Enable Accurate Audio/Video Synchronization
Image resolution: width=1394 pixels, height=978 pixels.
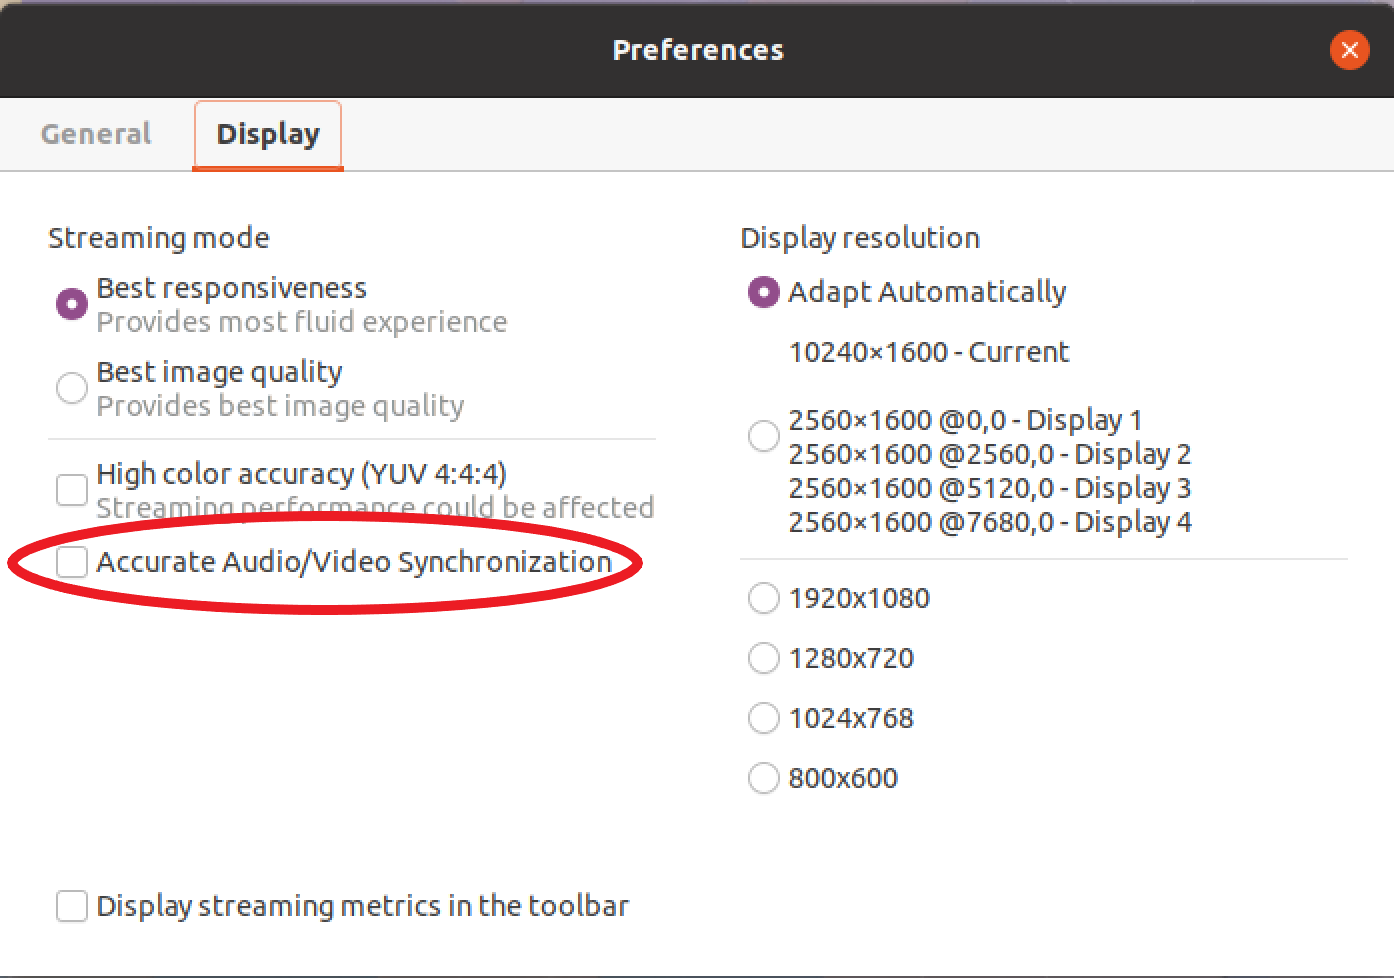(x=71, y=562)
